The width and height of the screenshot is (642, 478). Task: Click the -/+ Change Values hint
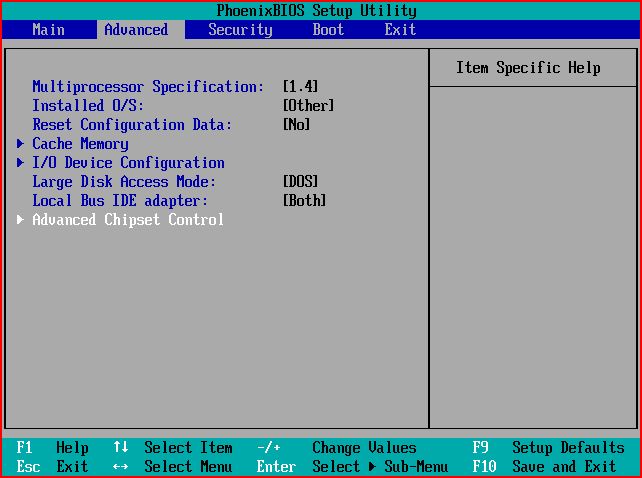coord(336,447)
